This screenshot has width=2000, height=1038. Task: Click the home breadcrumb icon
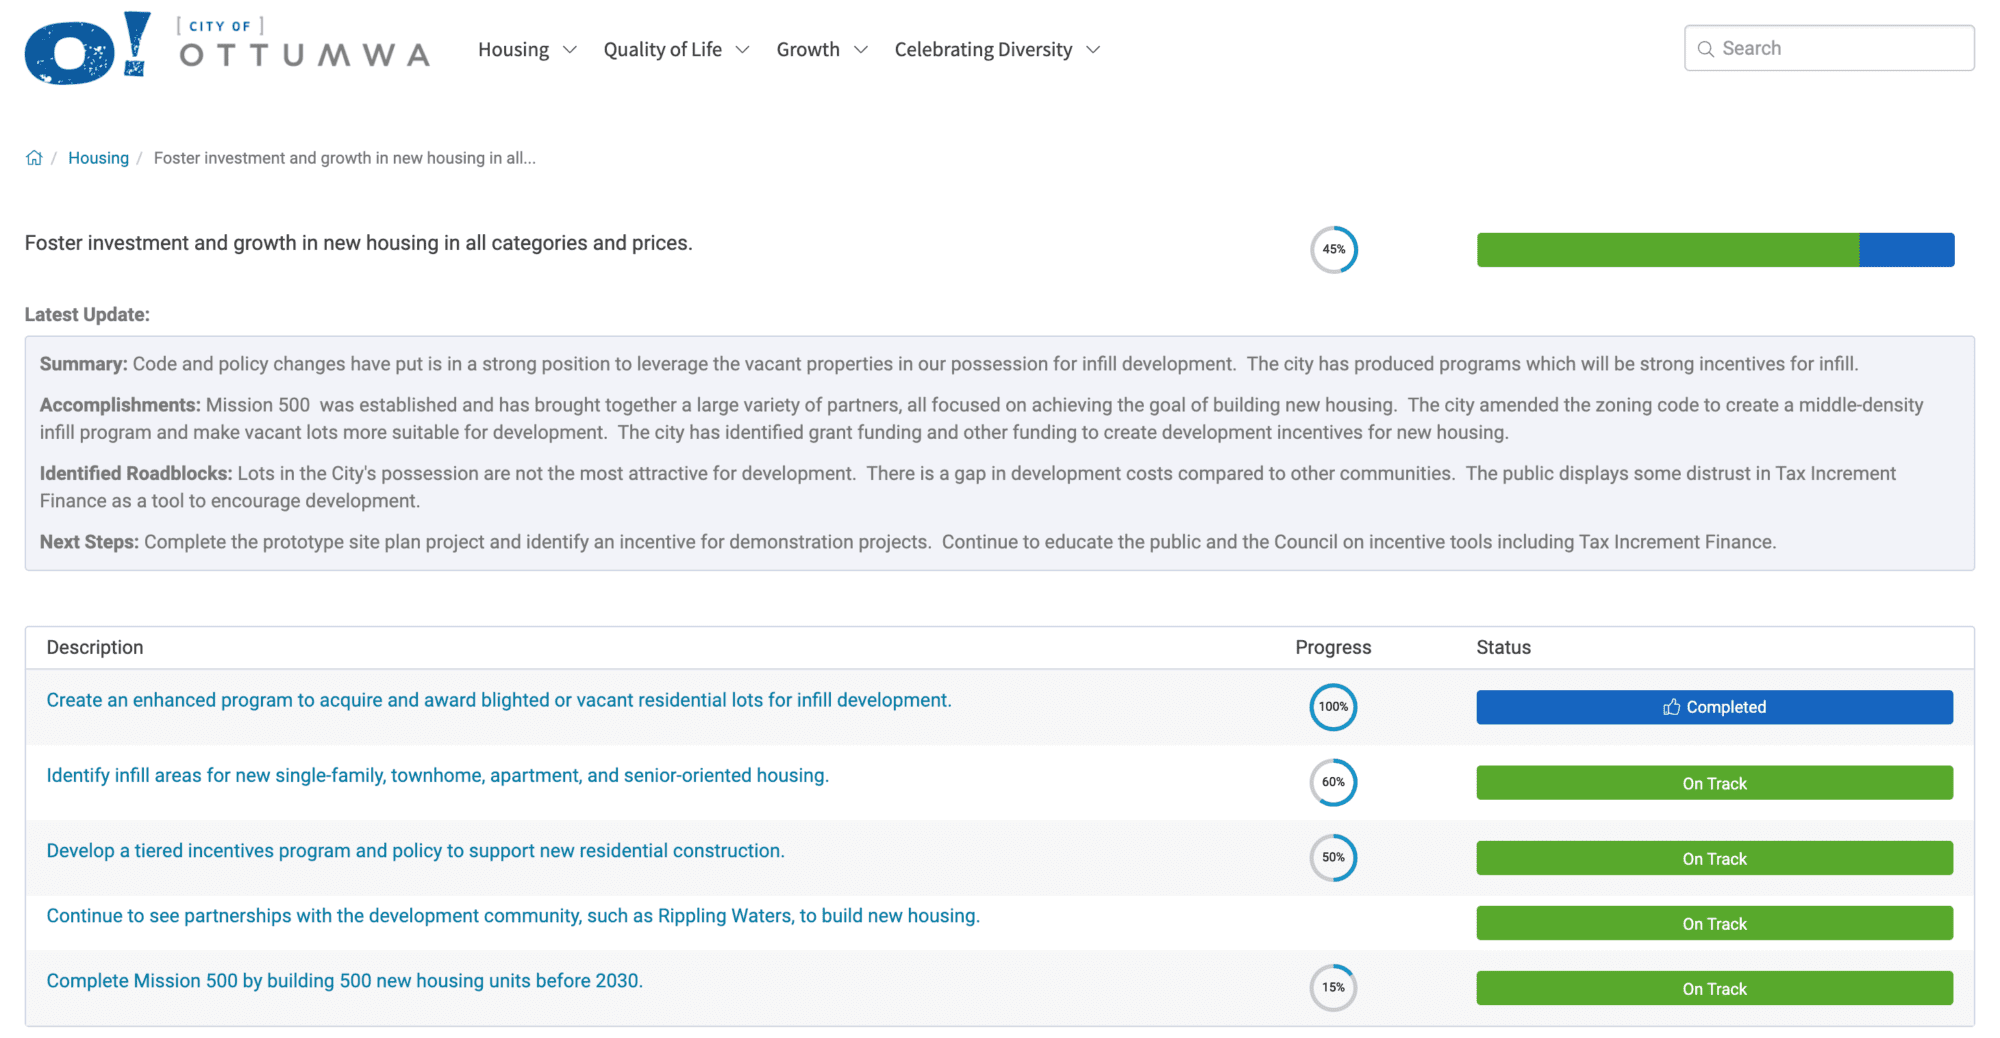click(x=34, y=158)
